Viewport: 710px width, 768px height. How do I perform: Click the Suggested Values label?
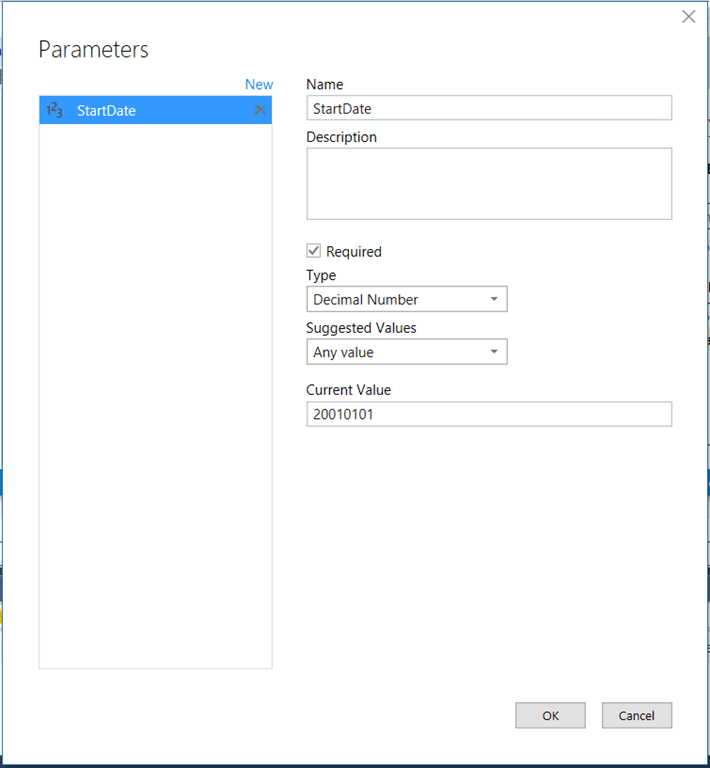pos(361,328)
